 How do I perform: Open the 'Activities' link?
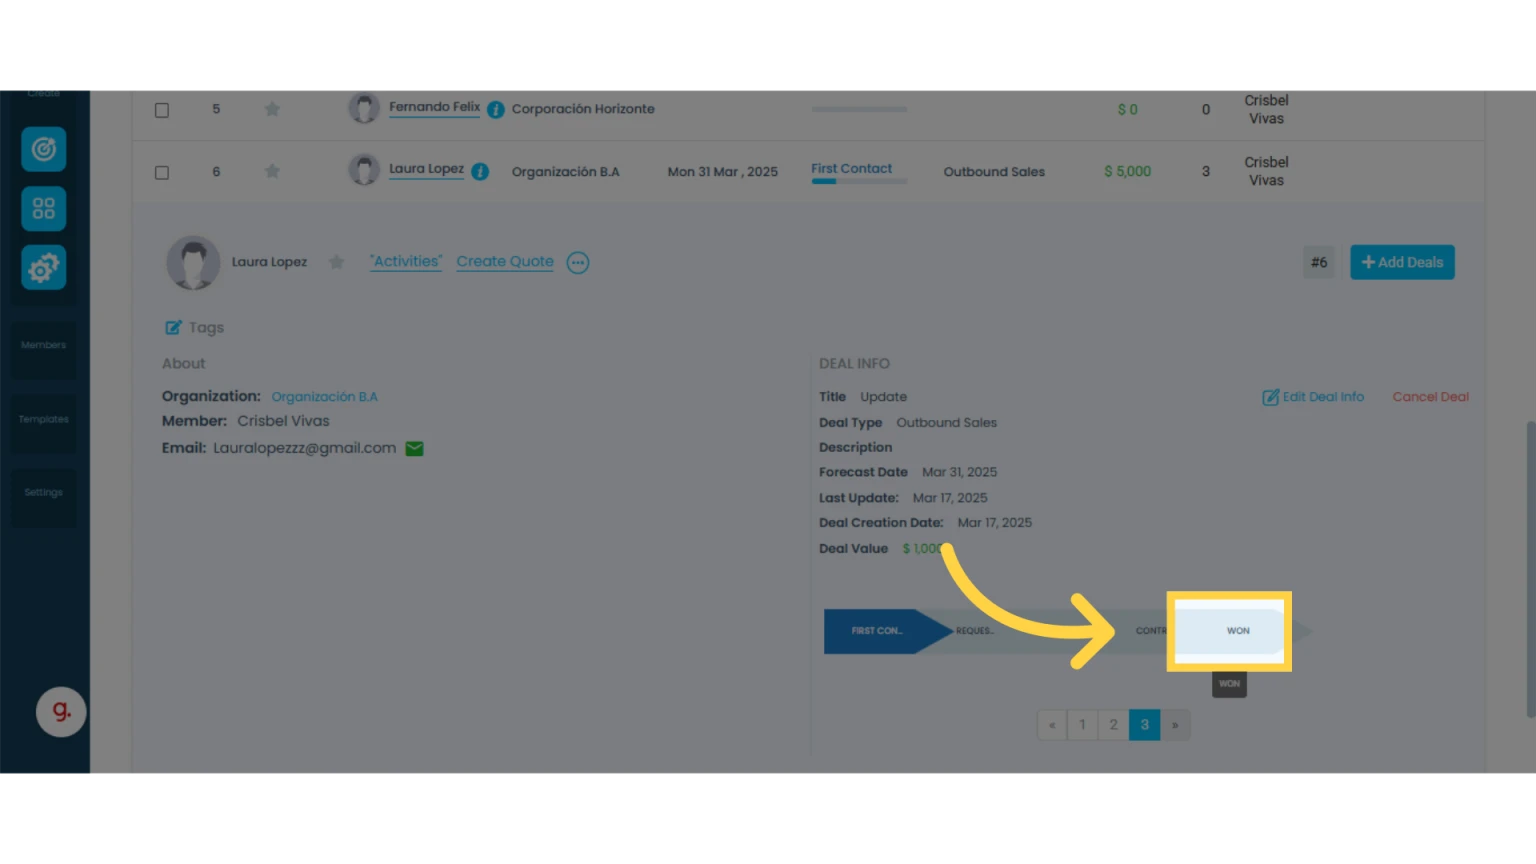[406, 262]
